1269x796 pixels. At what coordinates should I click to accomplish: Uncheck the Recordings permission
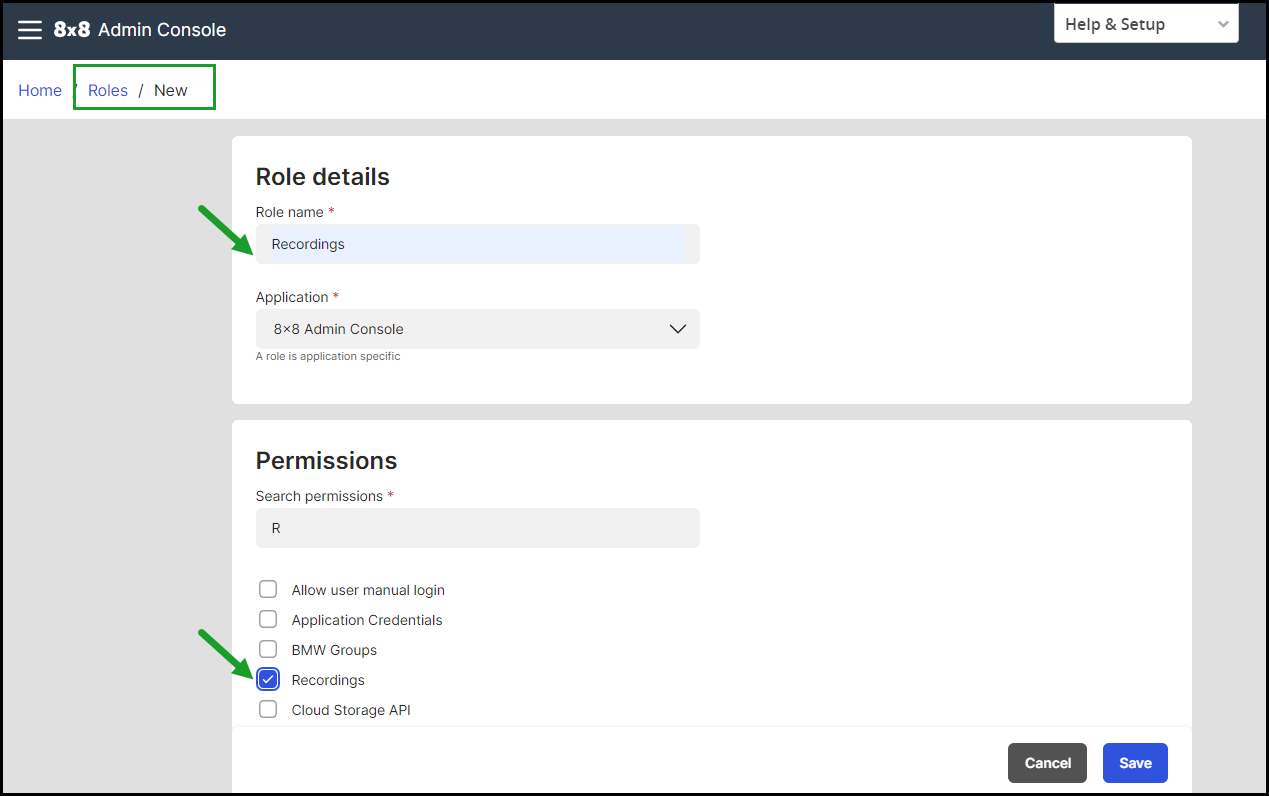tap(268, 679)
